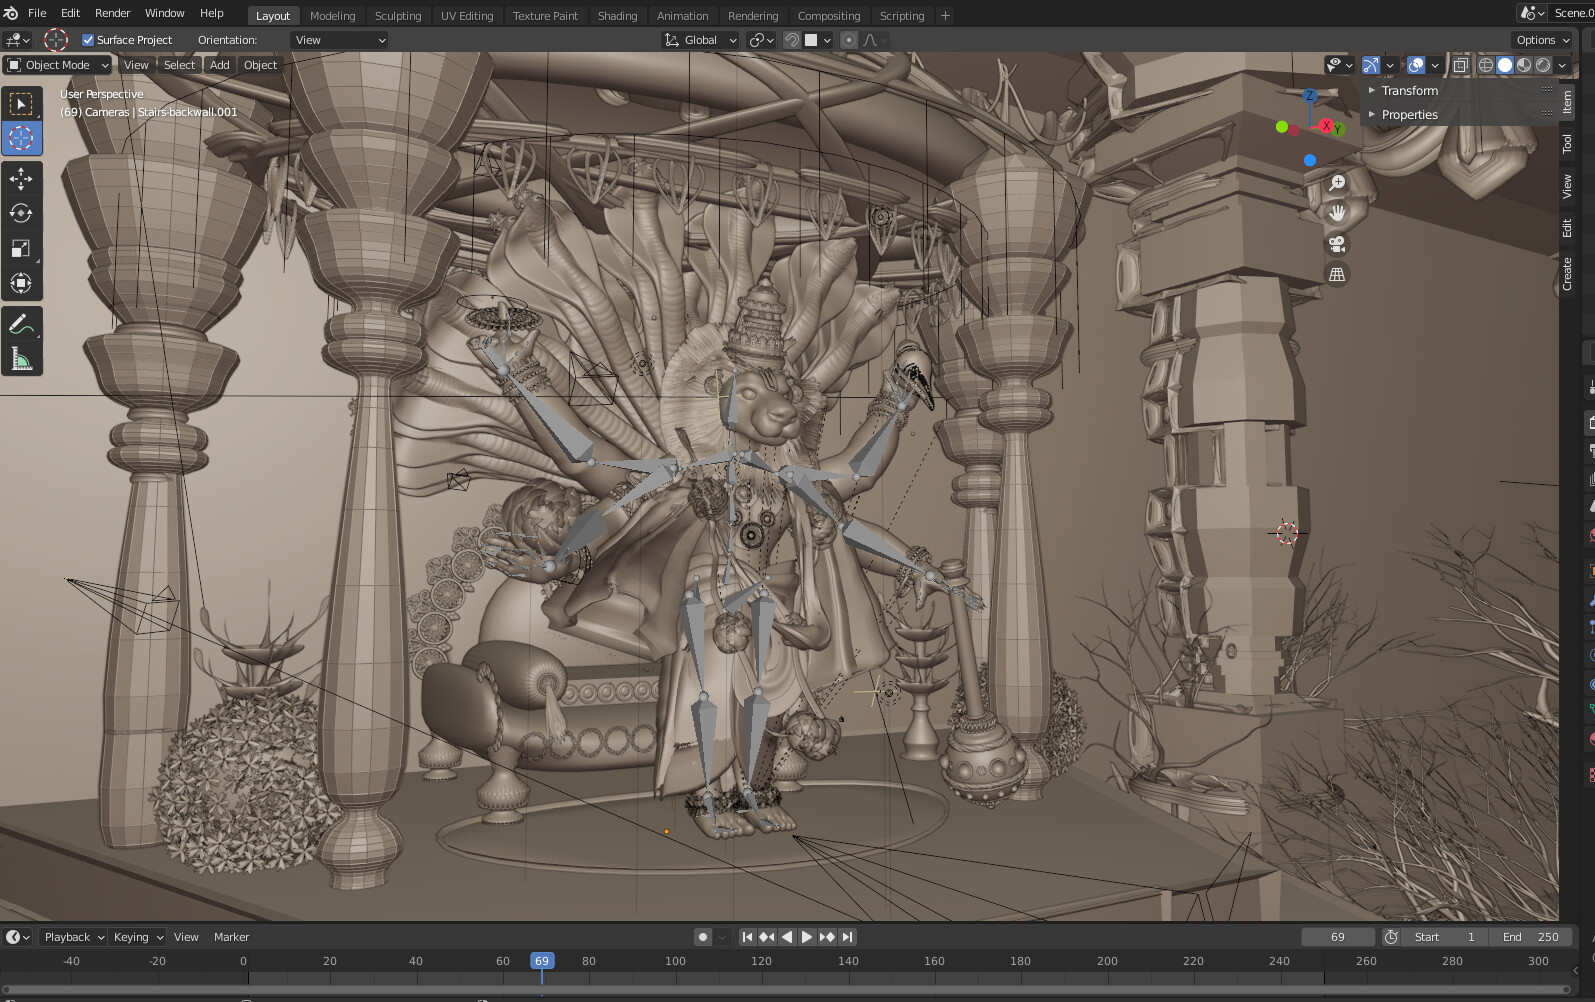The width and height of the screenshot is (1595, 1002).
Task: Toggle the Surface Project checkbox
Action: tap(88, 40)
